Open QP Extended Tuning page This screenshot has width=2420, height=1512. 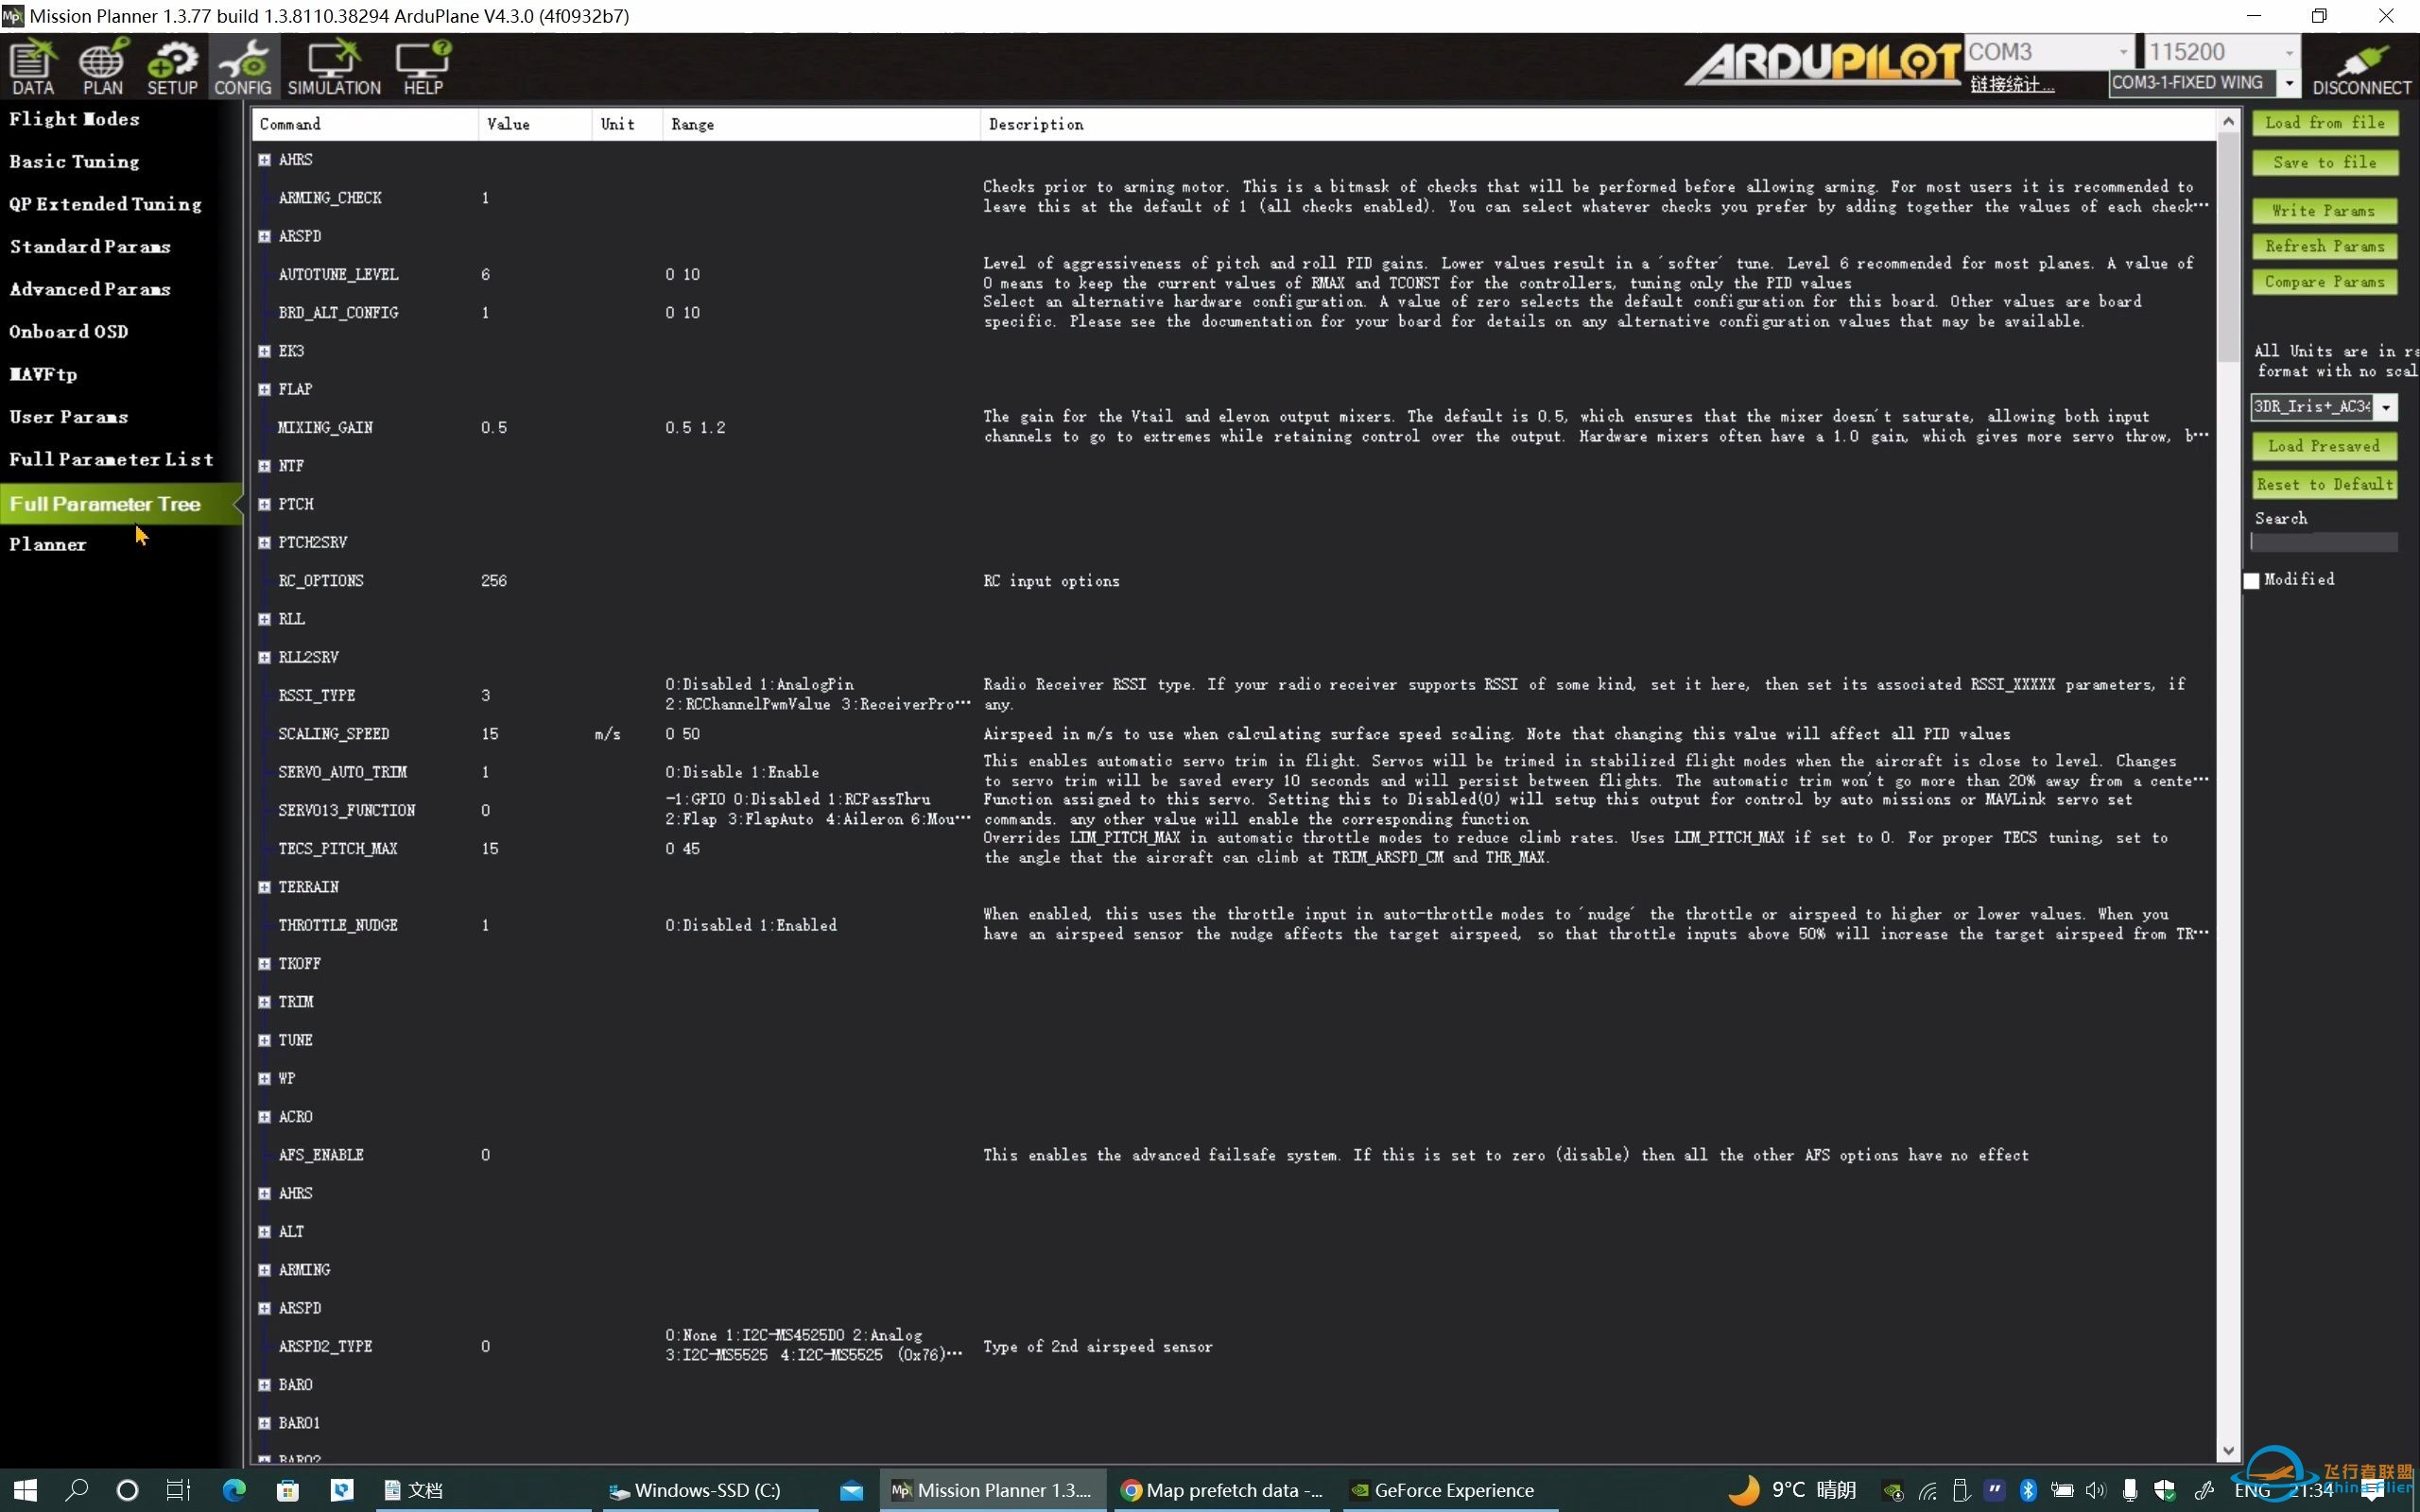point(105,204)
